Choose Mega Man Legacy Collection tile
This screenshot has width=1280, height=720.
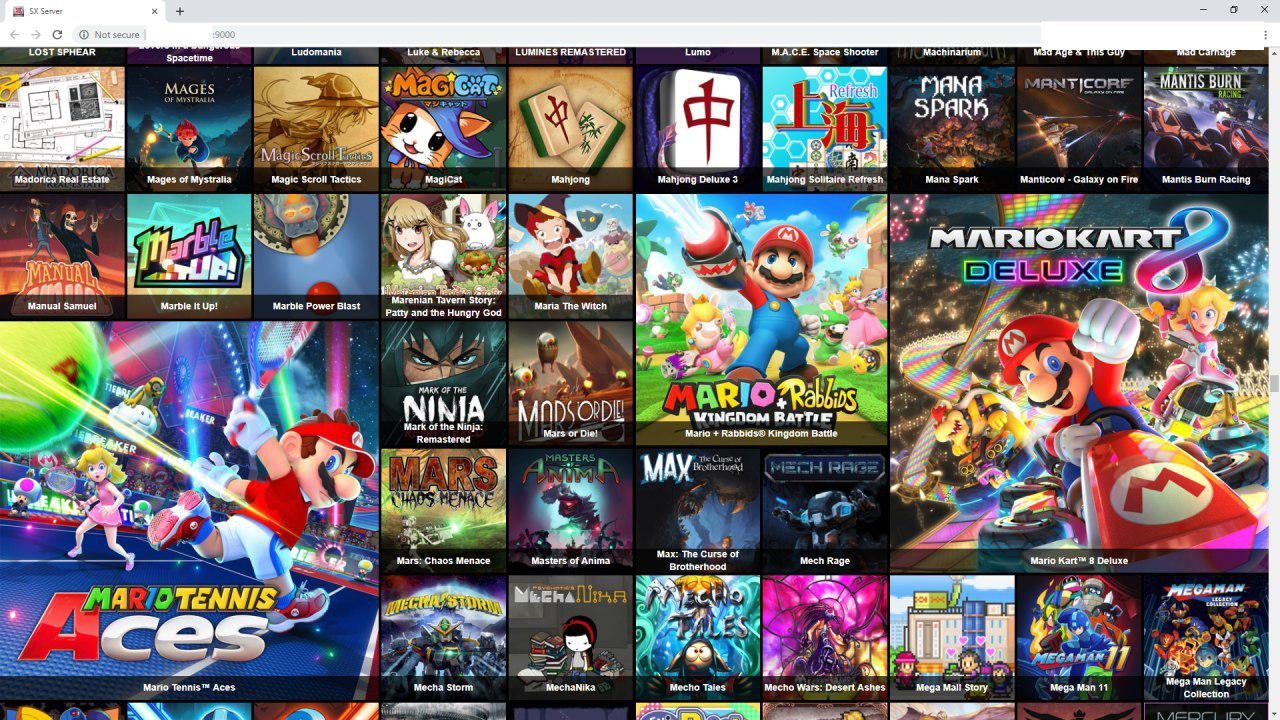pyautogui.click(x=1206, y=637)
